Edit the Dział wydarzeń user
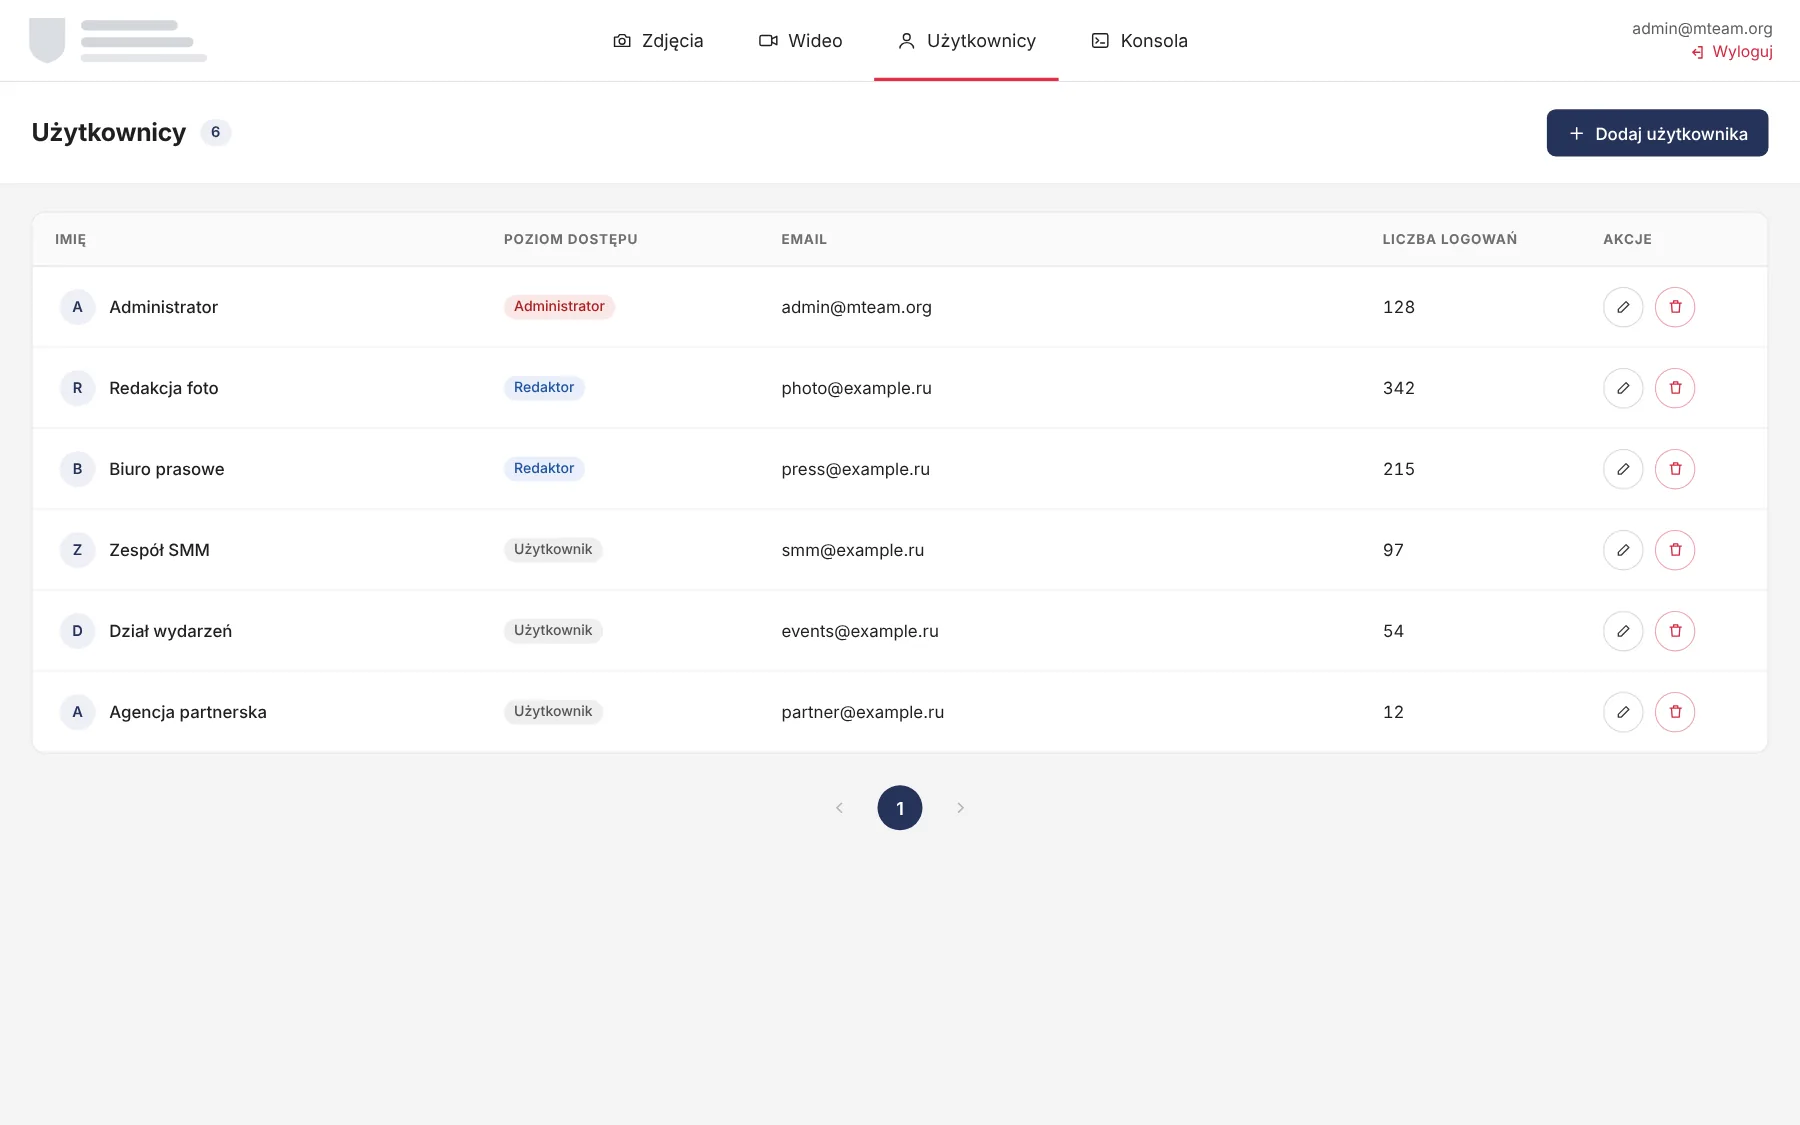Image resolution: width=1800 pixels, height=1125 pixels. pos(1623,631)
